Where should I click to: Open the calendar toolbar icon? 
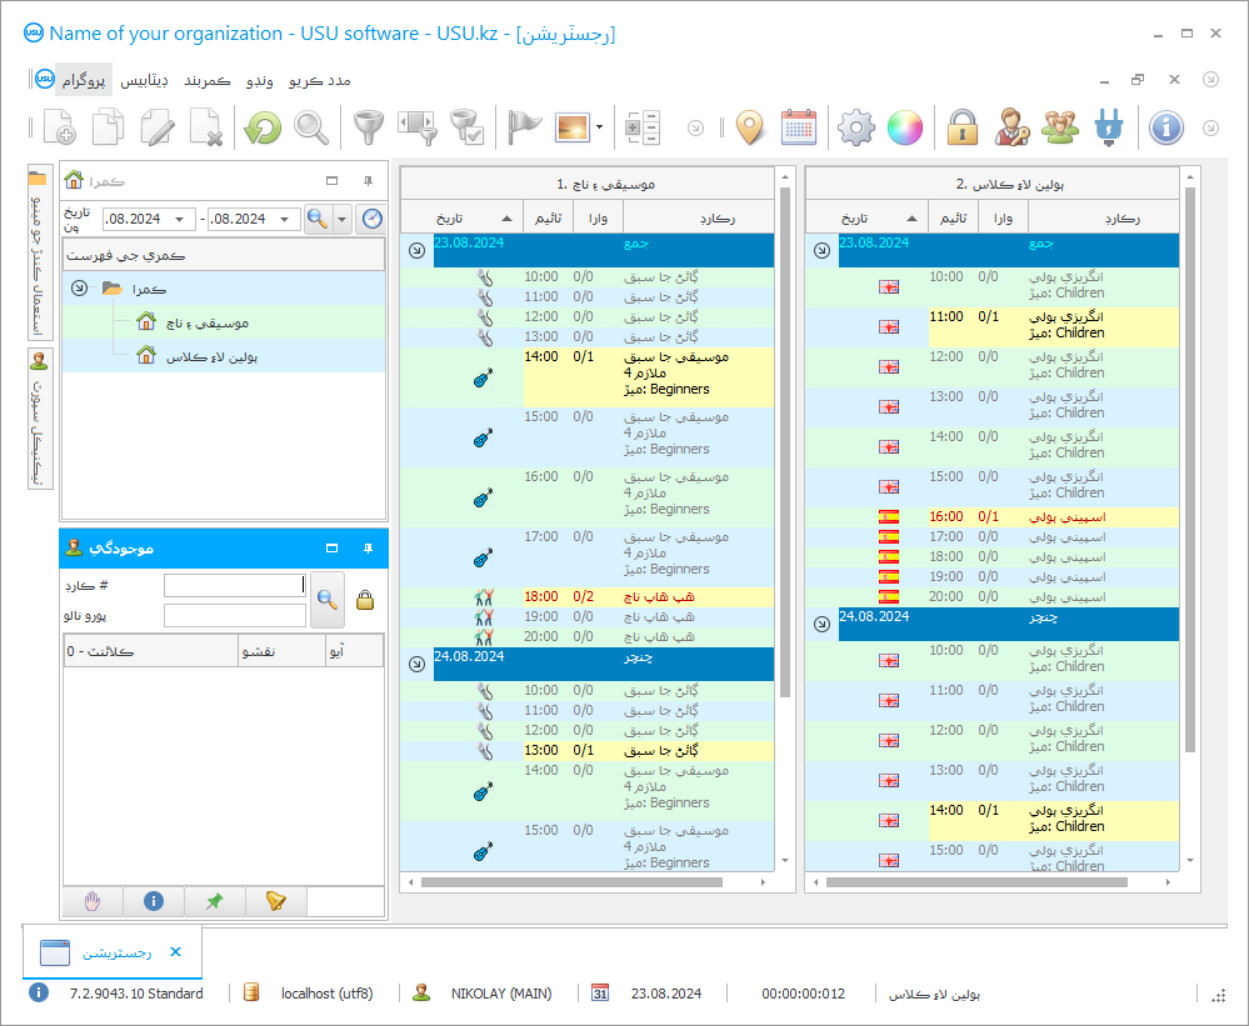tap(799, 128)
